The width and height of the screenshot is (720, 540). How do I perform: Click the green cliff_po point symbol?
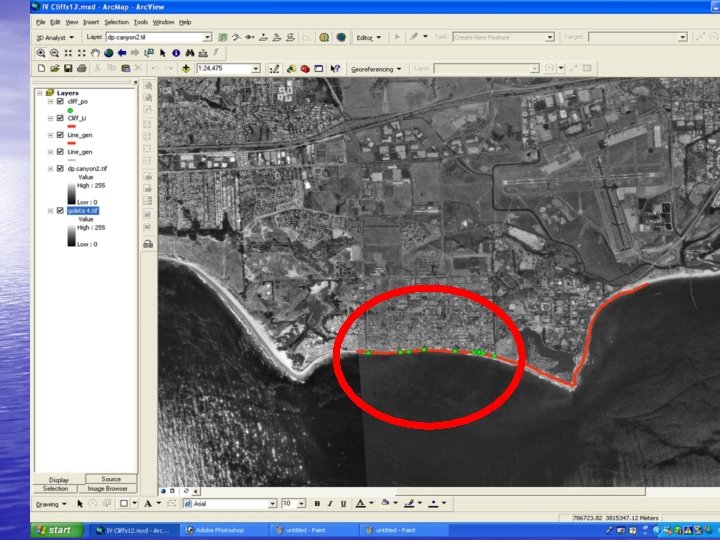pyautogui.click(x=70, y=110)
